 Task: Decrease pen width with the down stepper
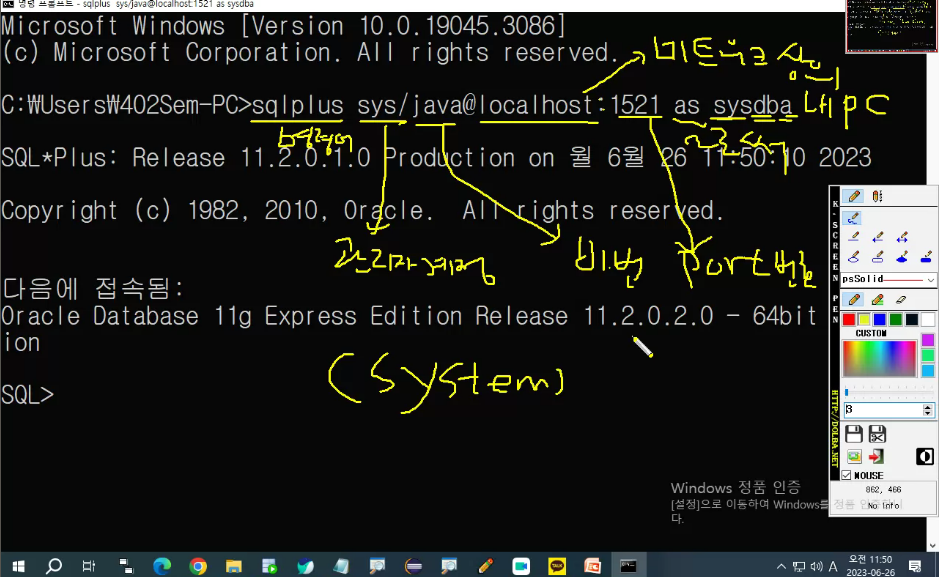point(928,413)
